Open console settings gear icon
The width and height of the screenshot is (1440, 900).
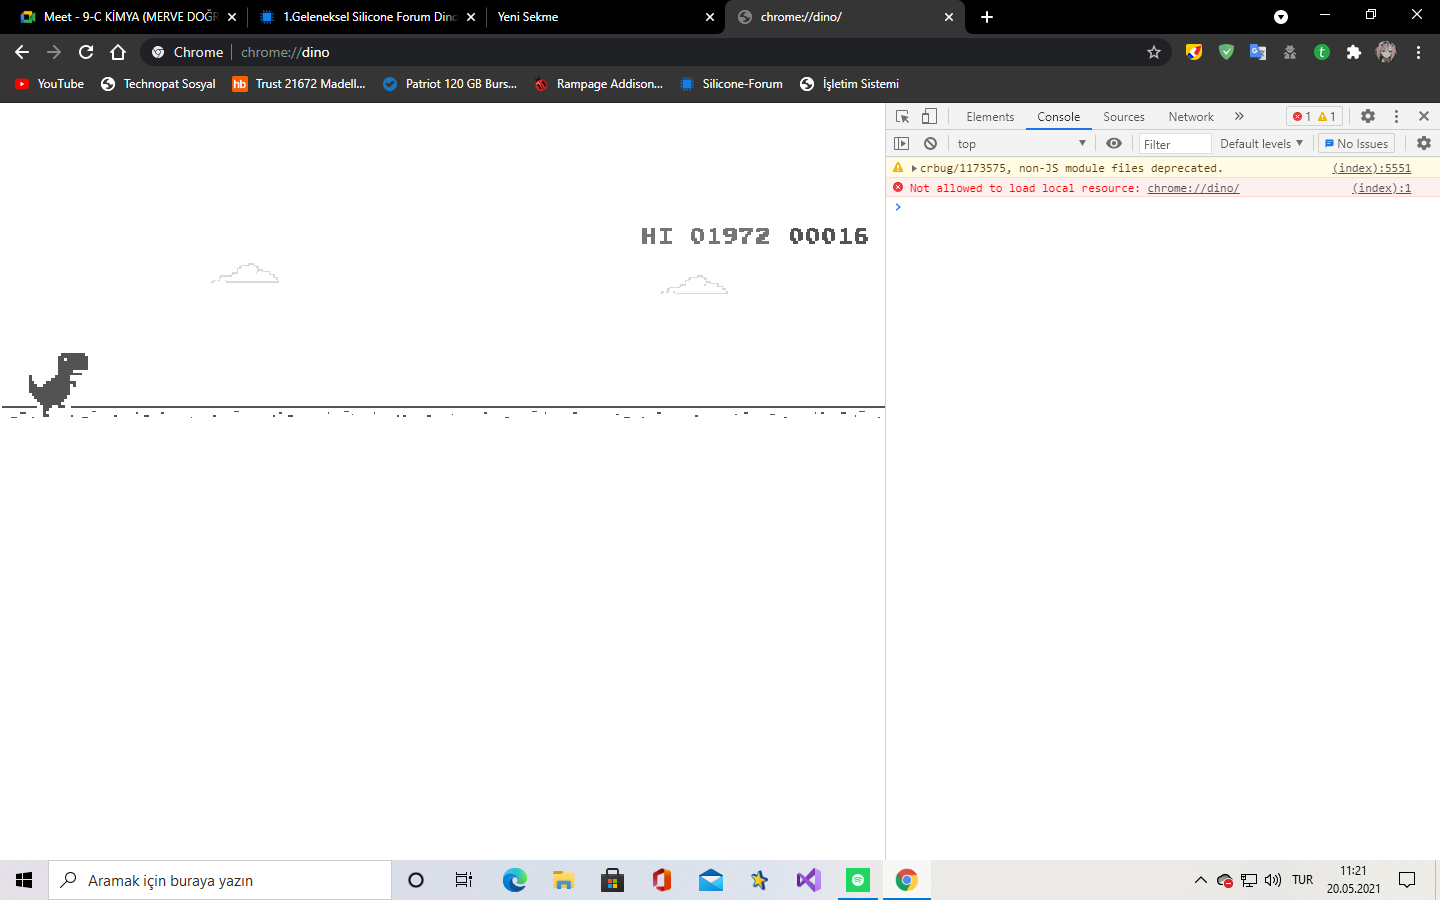coord(1424,144)
